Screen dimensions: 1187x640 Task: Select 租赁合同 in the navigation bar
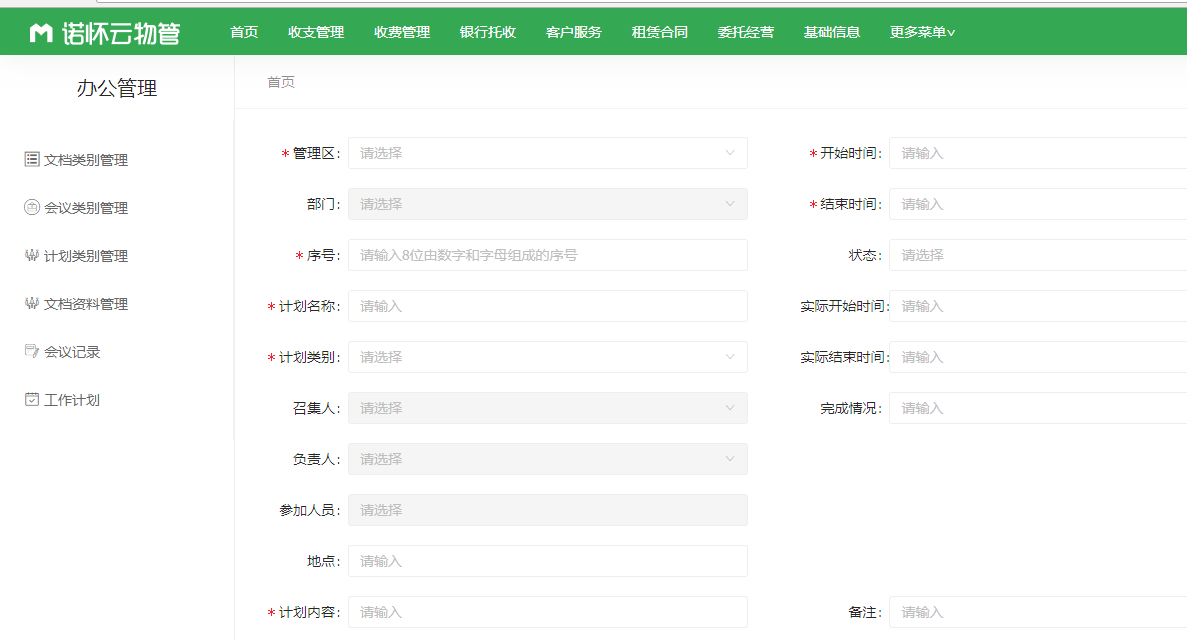point(660,32)
